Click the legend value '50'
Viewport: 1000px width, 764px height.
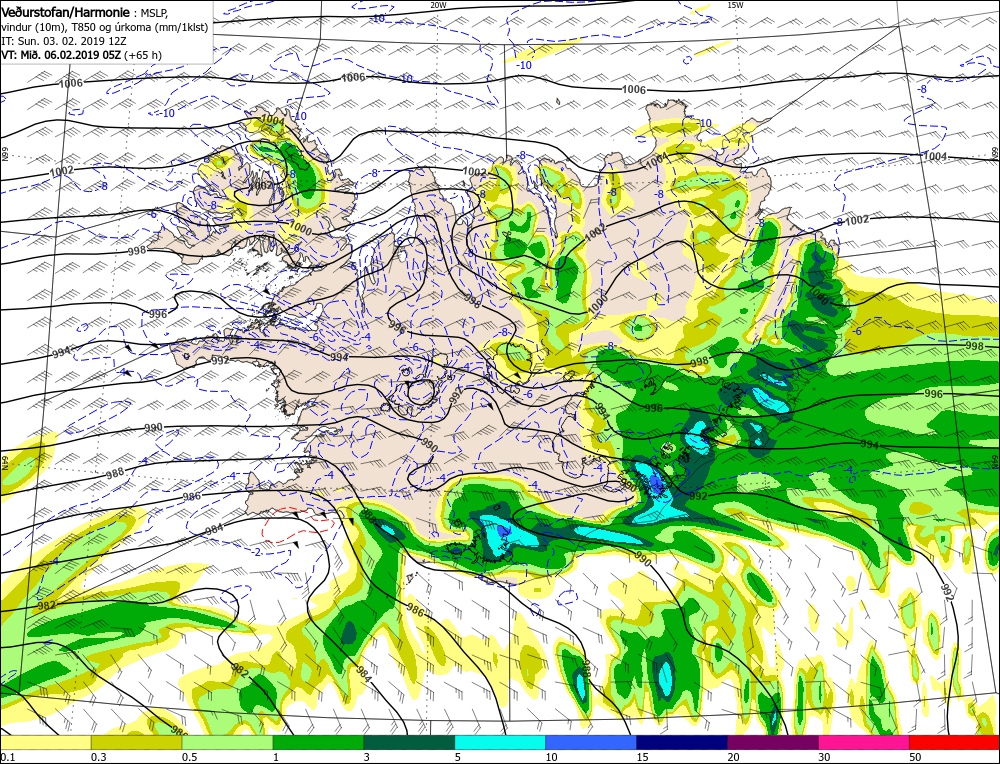pyautogui.click(x=915, y=757)
